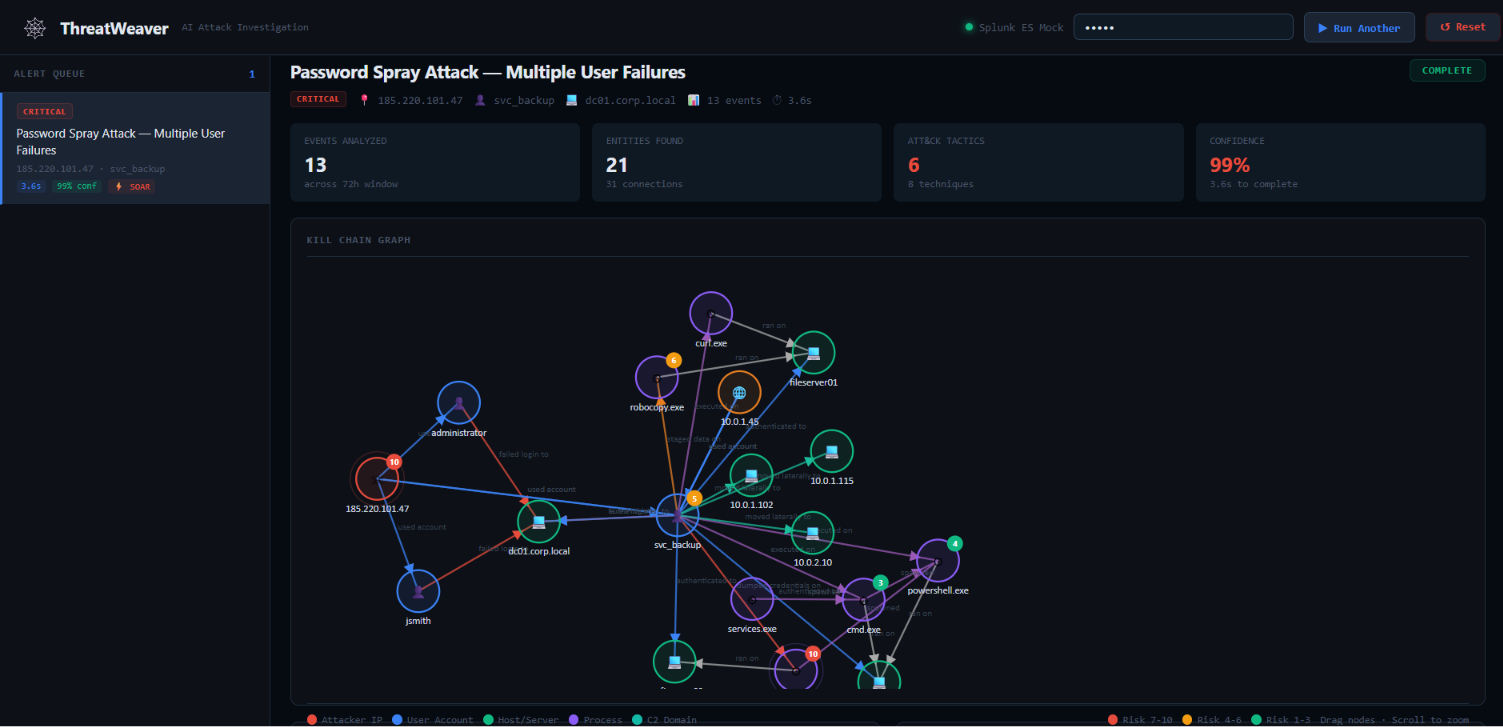Select the fileserver01 host node
The image size is (1503, 727).
tap(813, 352)
